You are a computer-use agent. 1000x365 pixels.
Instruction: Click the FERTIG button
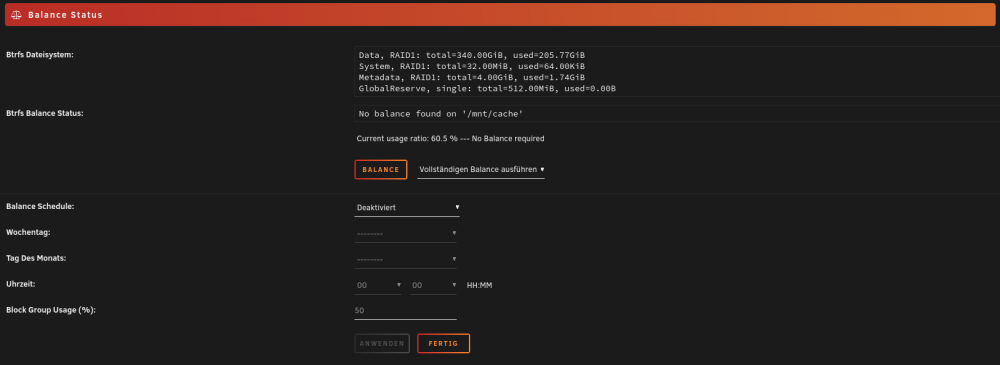pos(443,343)
